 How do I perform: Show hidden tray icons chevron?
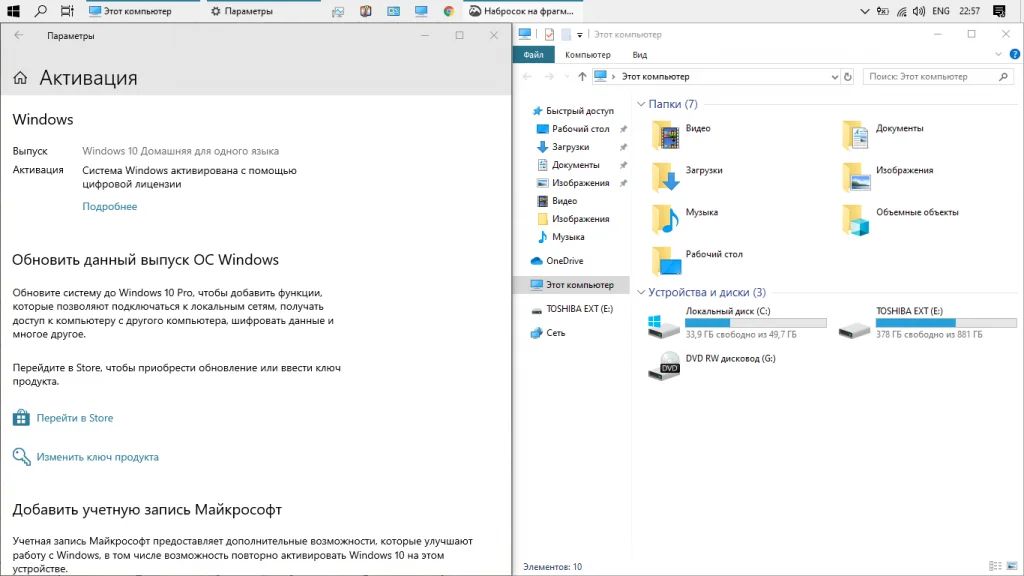coord(865,11)
